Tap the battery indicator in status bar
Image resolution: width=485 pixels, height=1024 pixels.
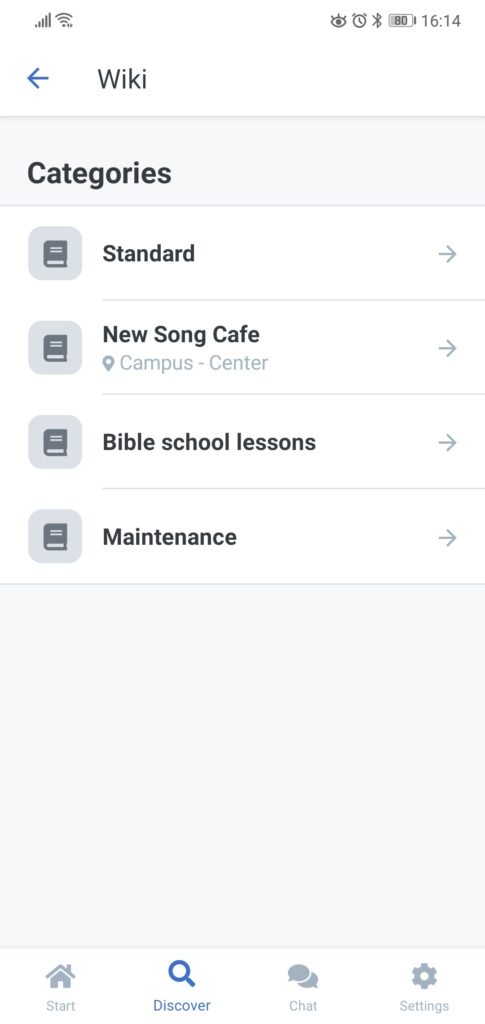402,21
